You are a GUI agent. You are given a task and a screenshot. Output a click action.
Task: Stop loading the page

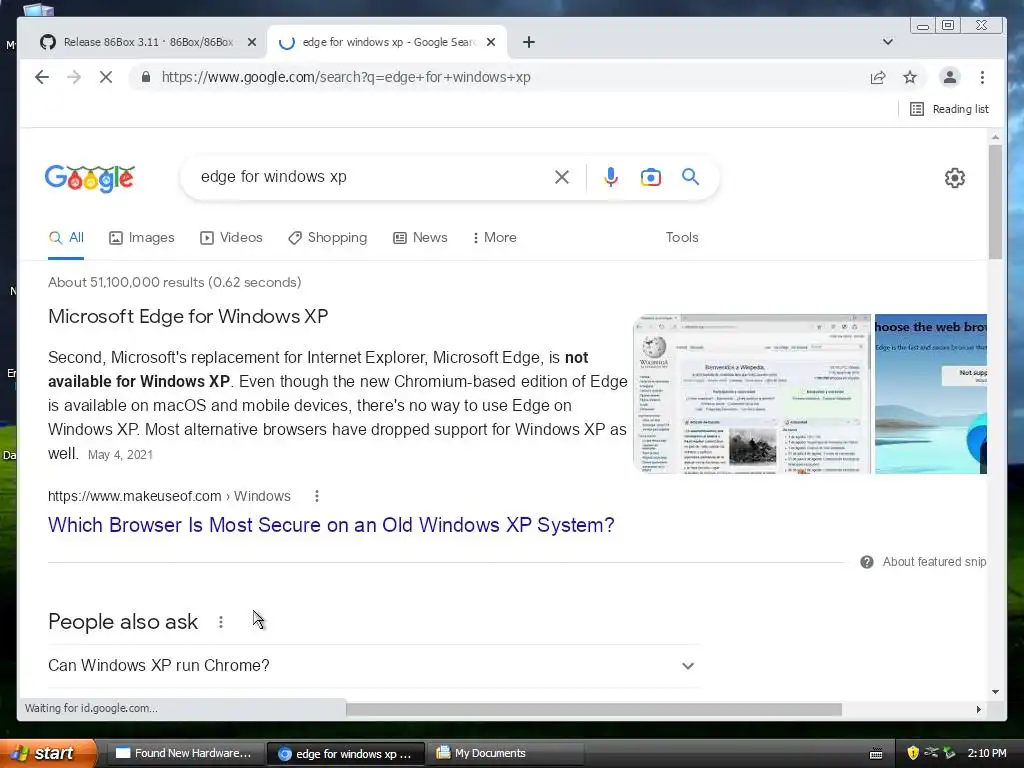click(106, 77)
